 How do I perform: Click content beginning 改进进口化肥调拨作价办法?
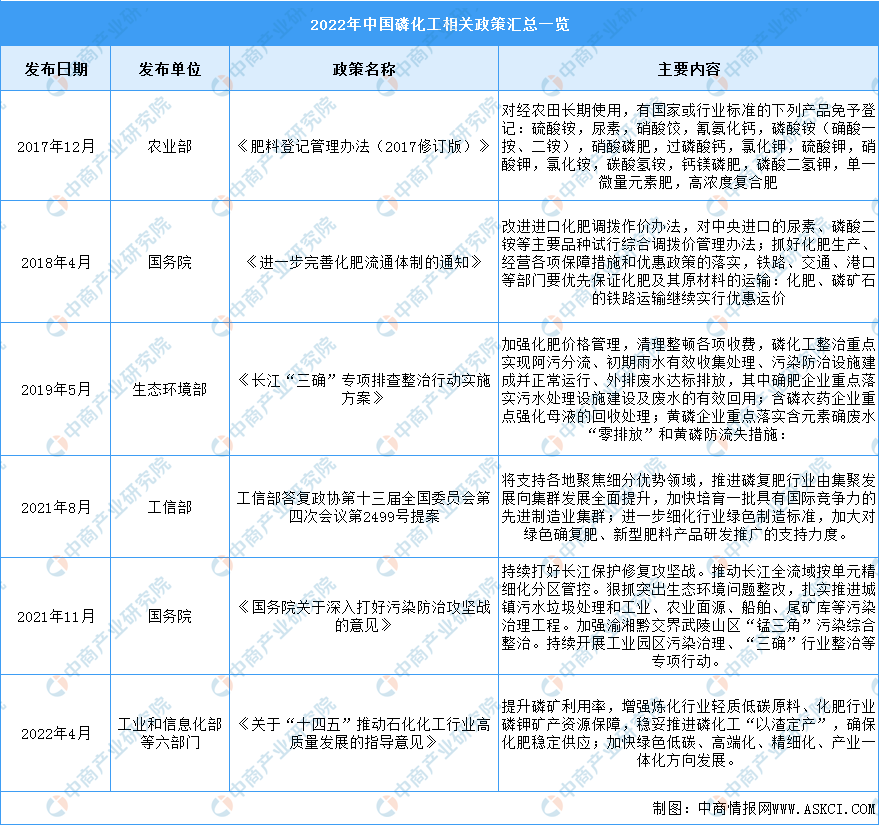pyautogui.click(x=688, y=262)
